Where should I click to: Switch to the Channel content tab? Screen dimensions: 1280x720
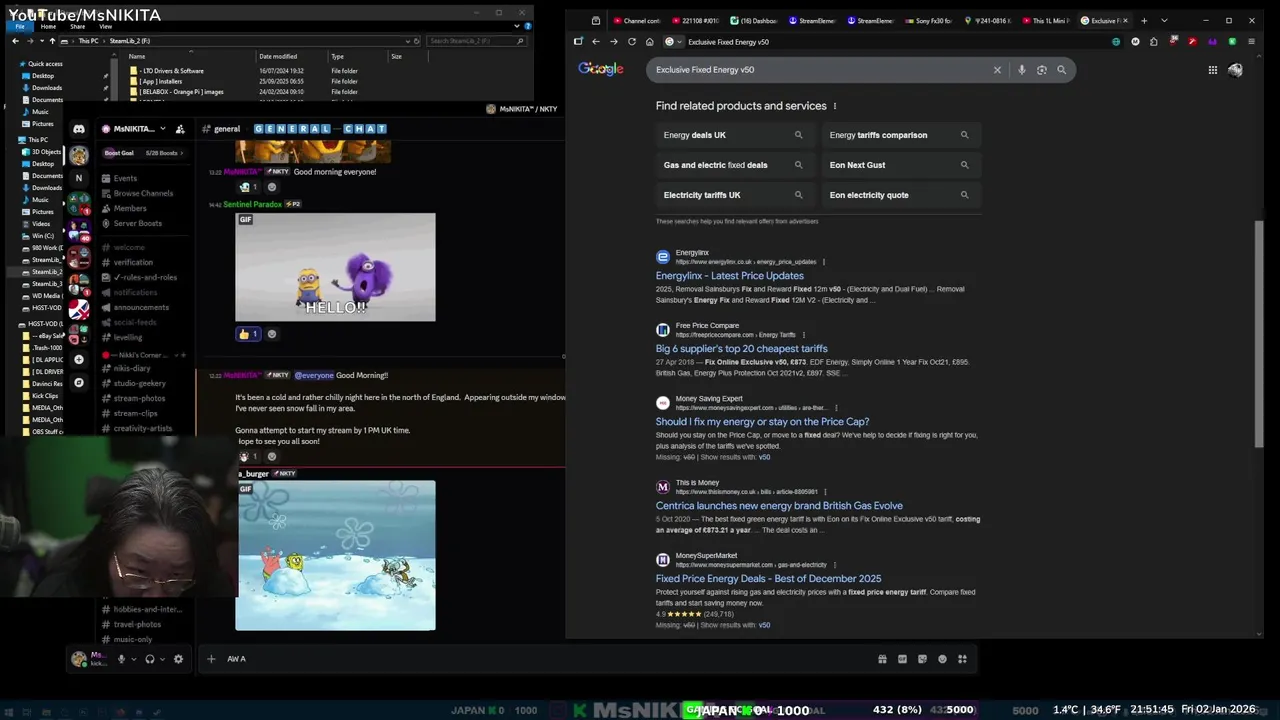coord(636,20)
